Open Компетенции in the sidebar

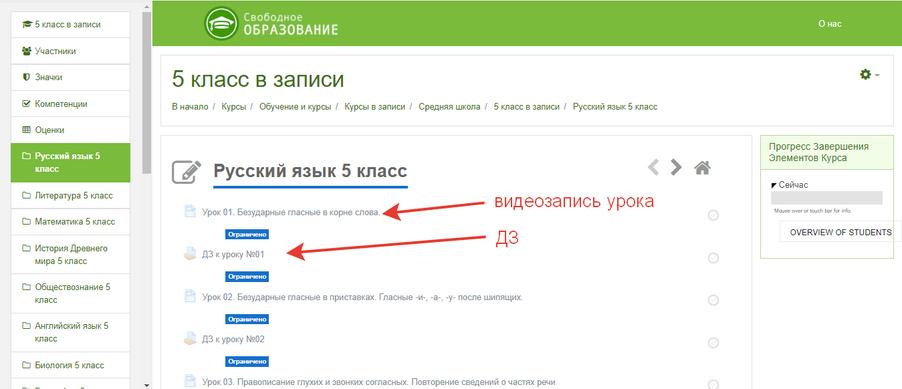pos(70,104)
